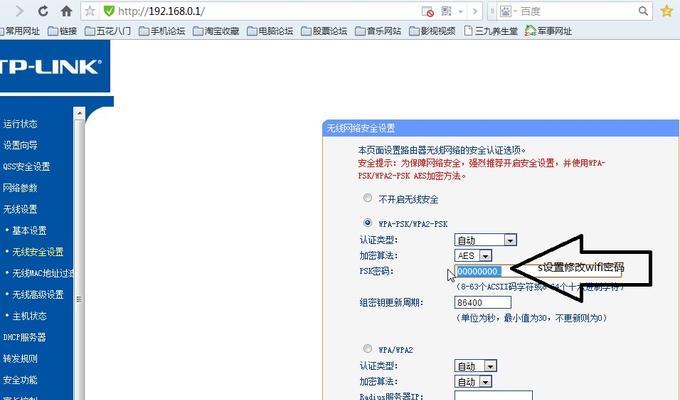Open the 军事网址 bookmark
Screen dimensions: 680x400
(548, 31)
